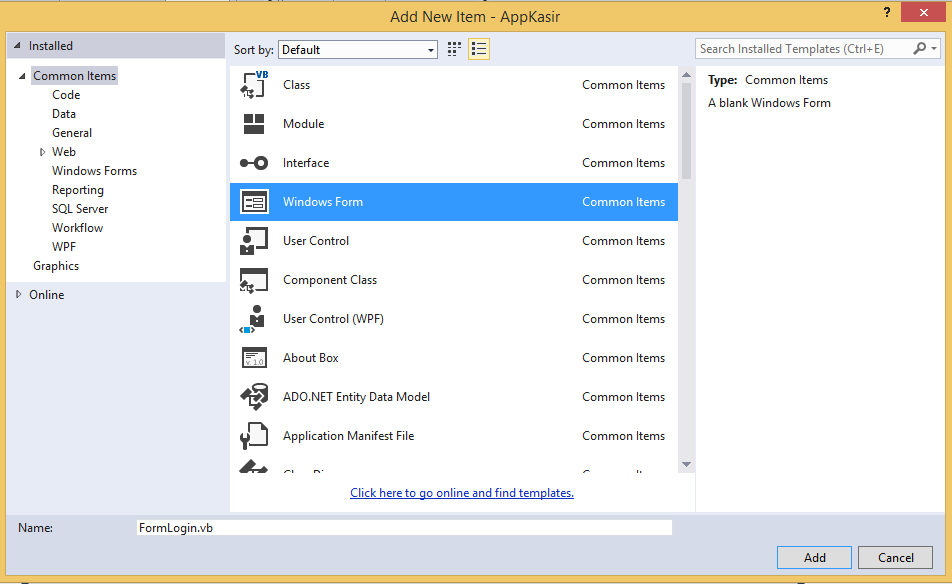
Task: Click the Add button
Action: point(814,557)
